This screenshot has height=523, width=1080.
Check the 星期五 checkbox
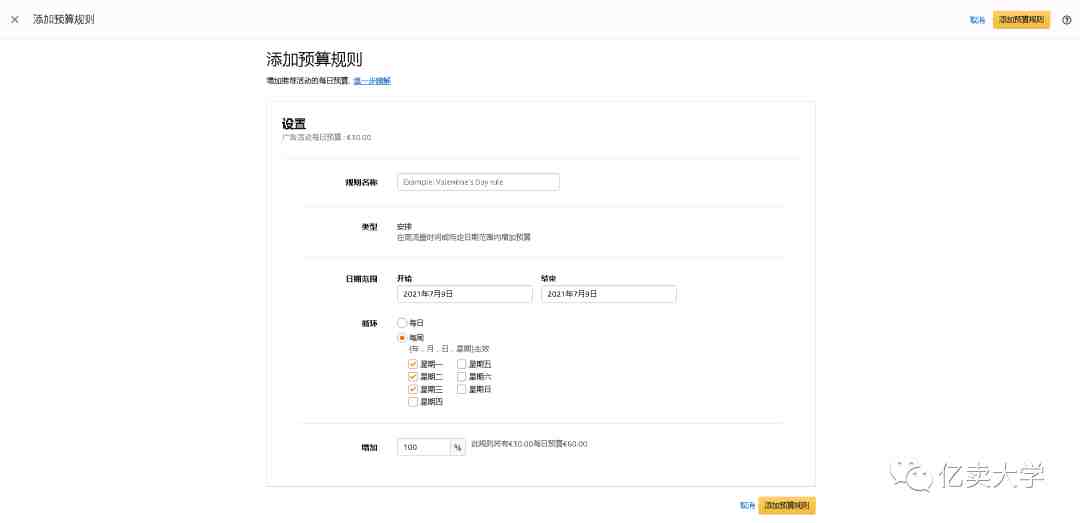(x=461, y=364)
